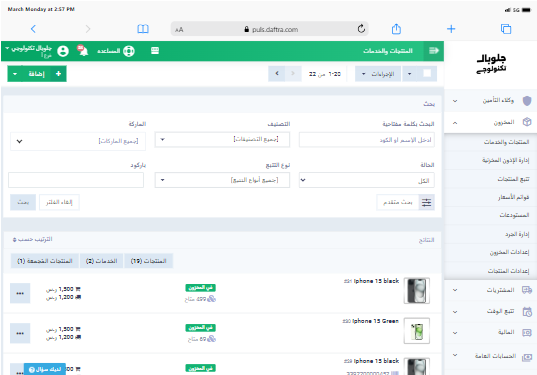Open the المساعده help lifebuoy icon
The image size is (537, 375).
click(x=129, y=51)
